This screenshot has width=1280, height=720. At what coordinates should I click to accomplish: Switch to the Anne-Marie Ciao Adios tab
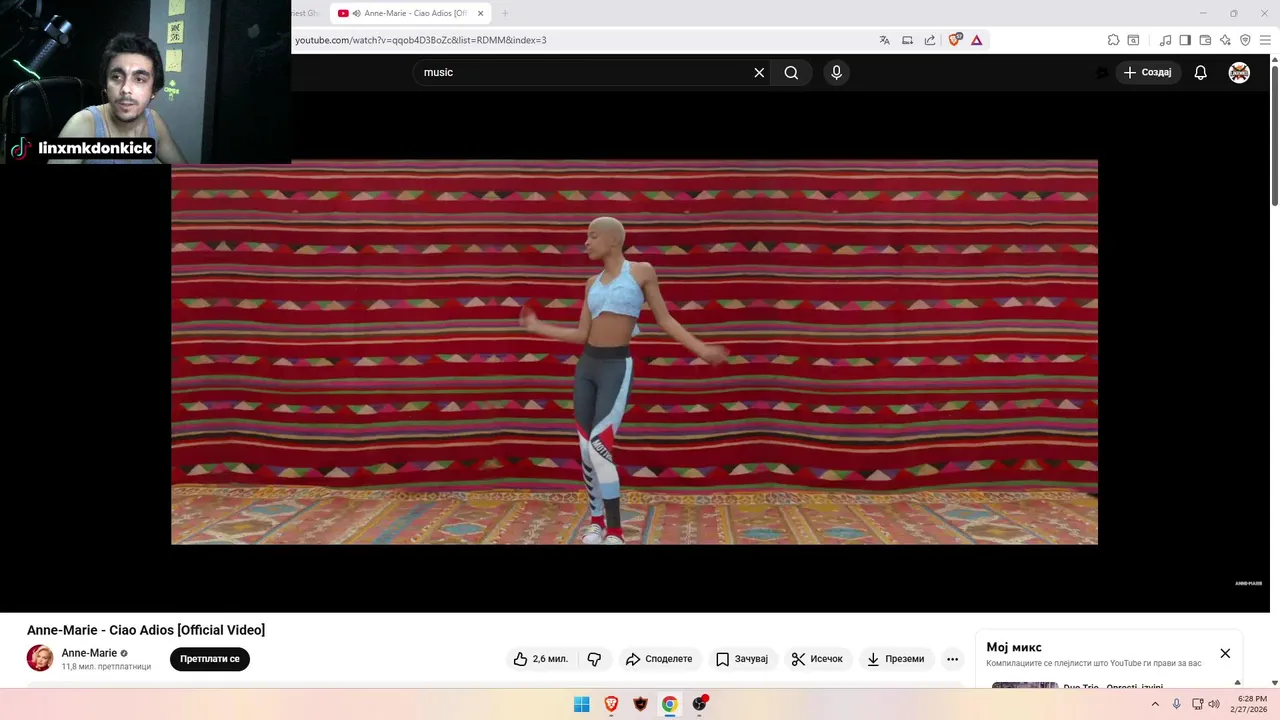408,13
